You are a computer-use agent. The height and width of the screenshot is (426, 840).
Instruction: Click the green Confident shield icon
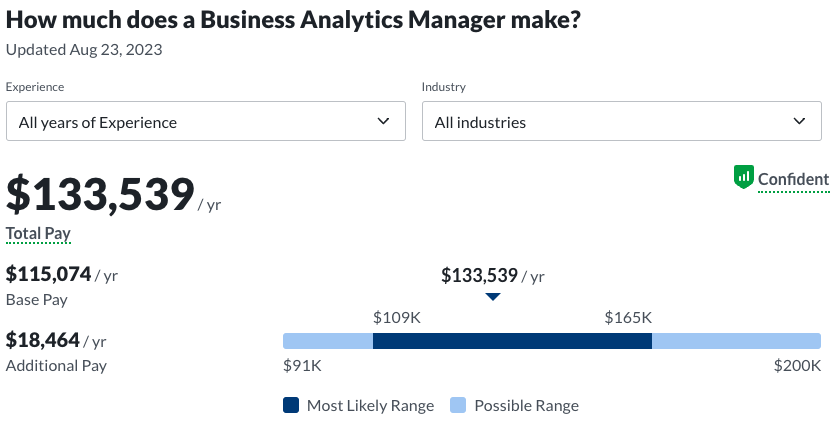743,178
